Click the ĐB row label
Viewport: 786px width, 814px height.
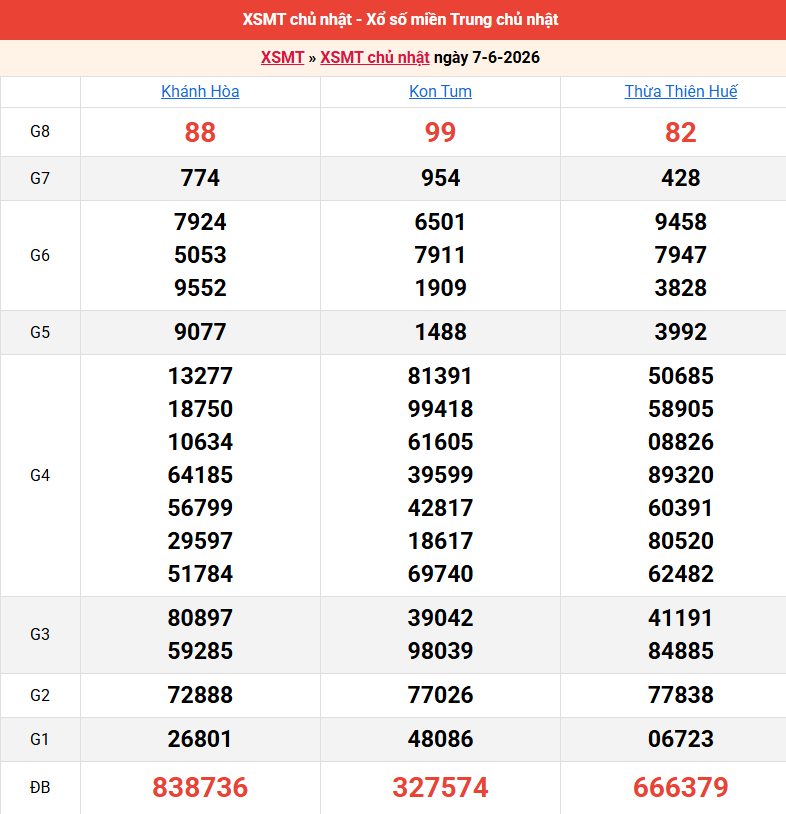[40, 788]
